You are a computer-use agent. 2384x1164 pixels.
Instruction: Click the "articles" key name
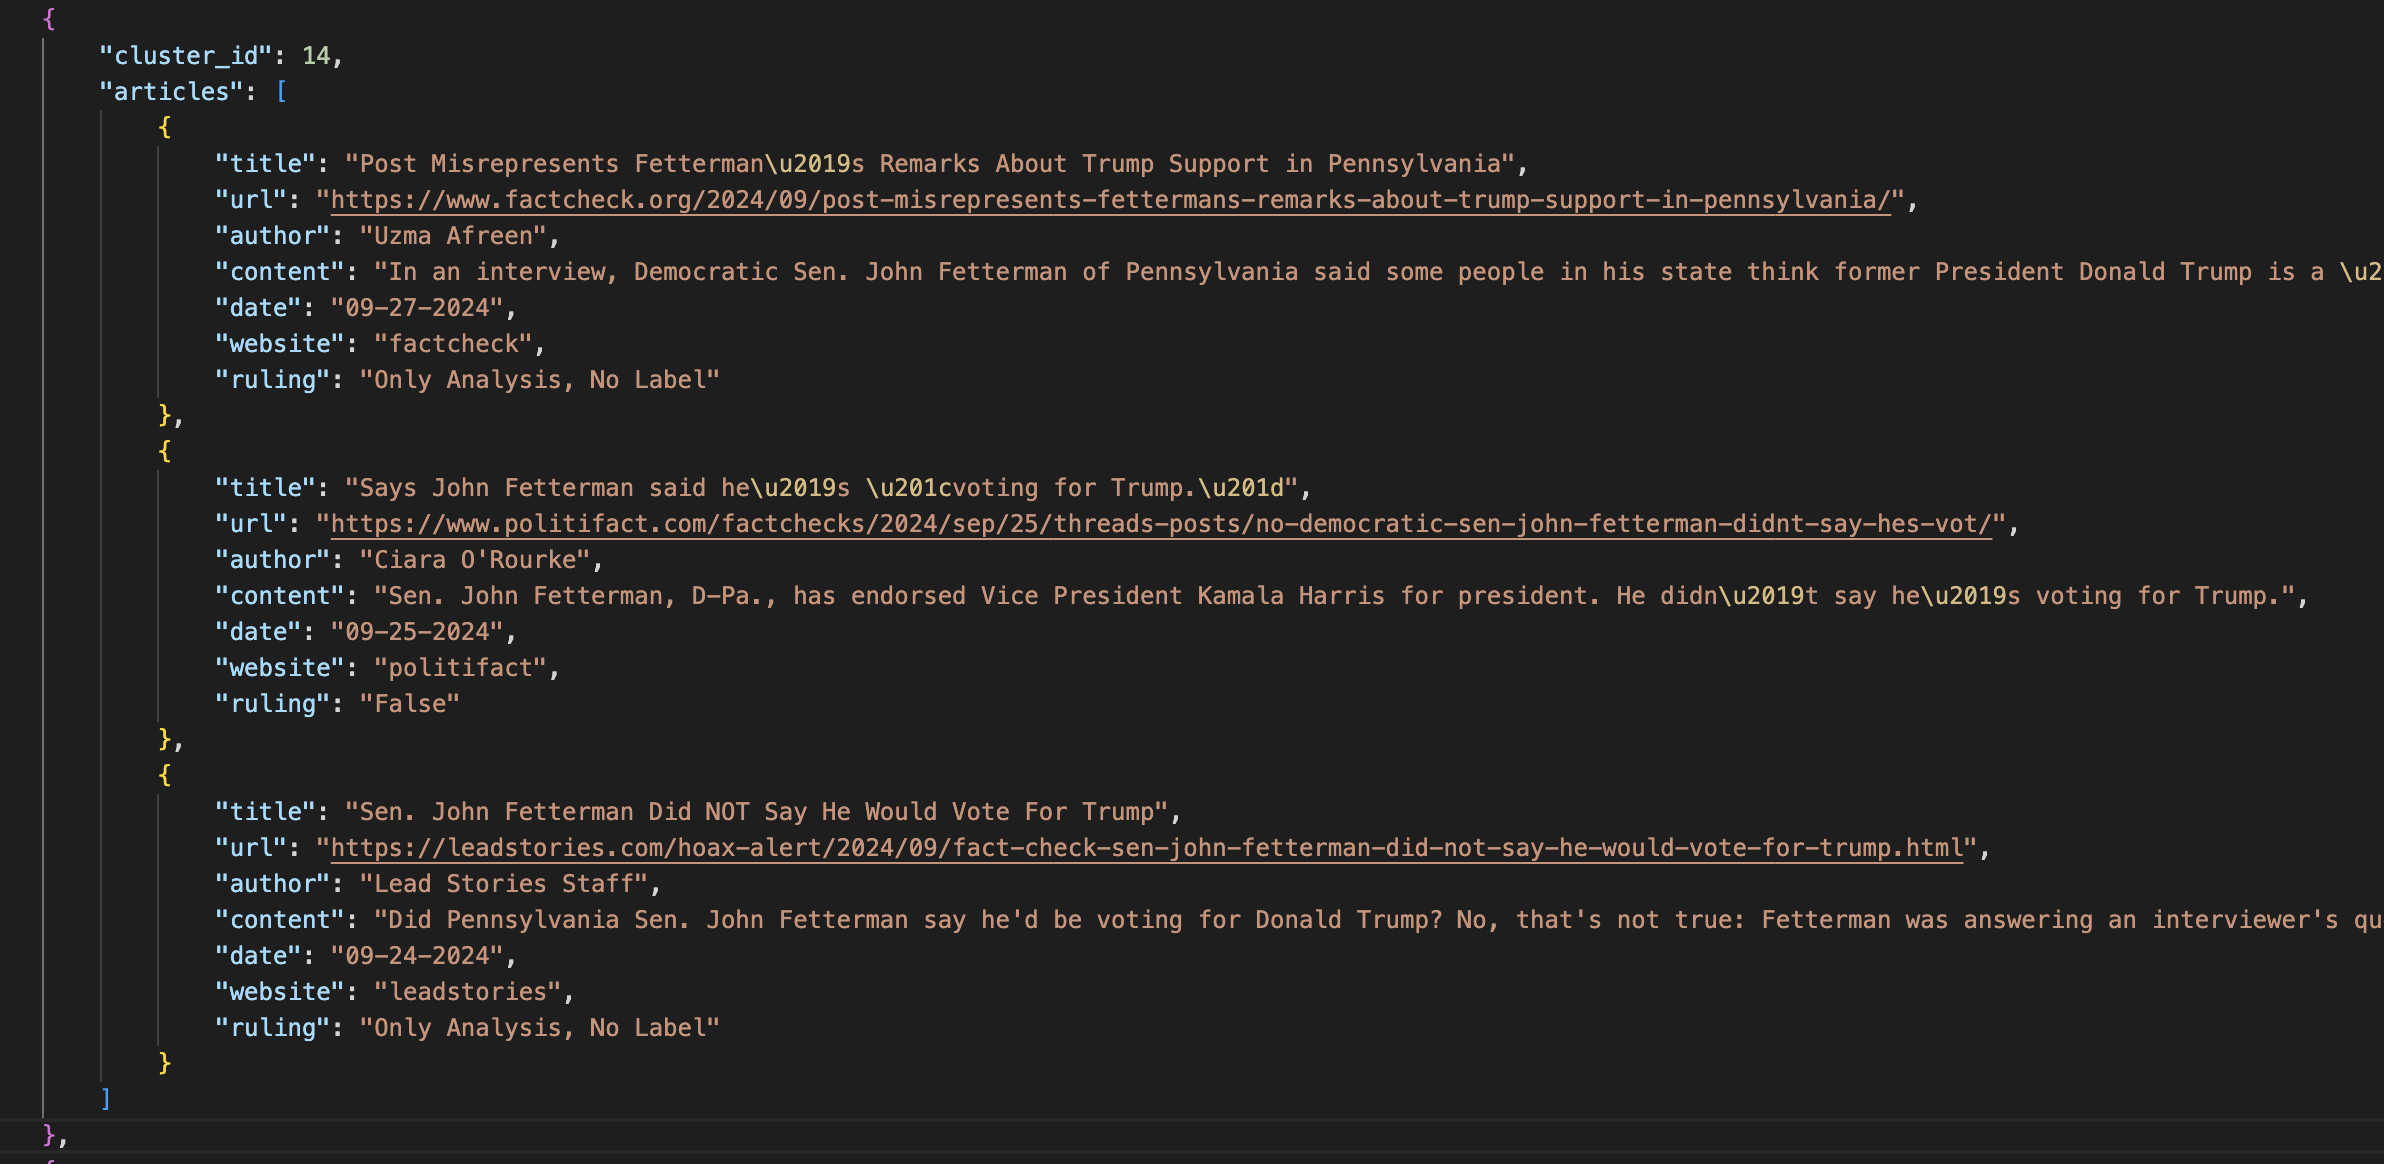pyautogui.click(x=171, y=92)
